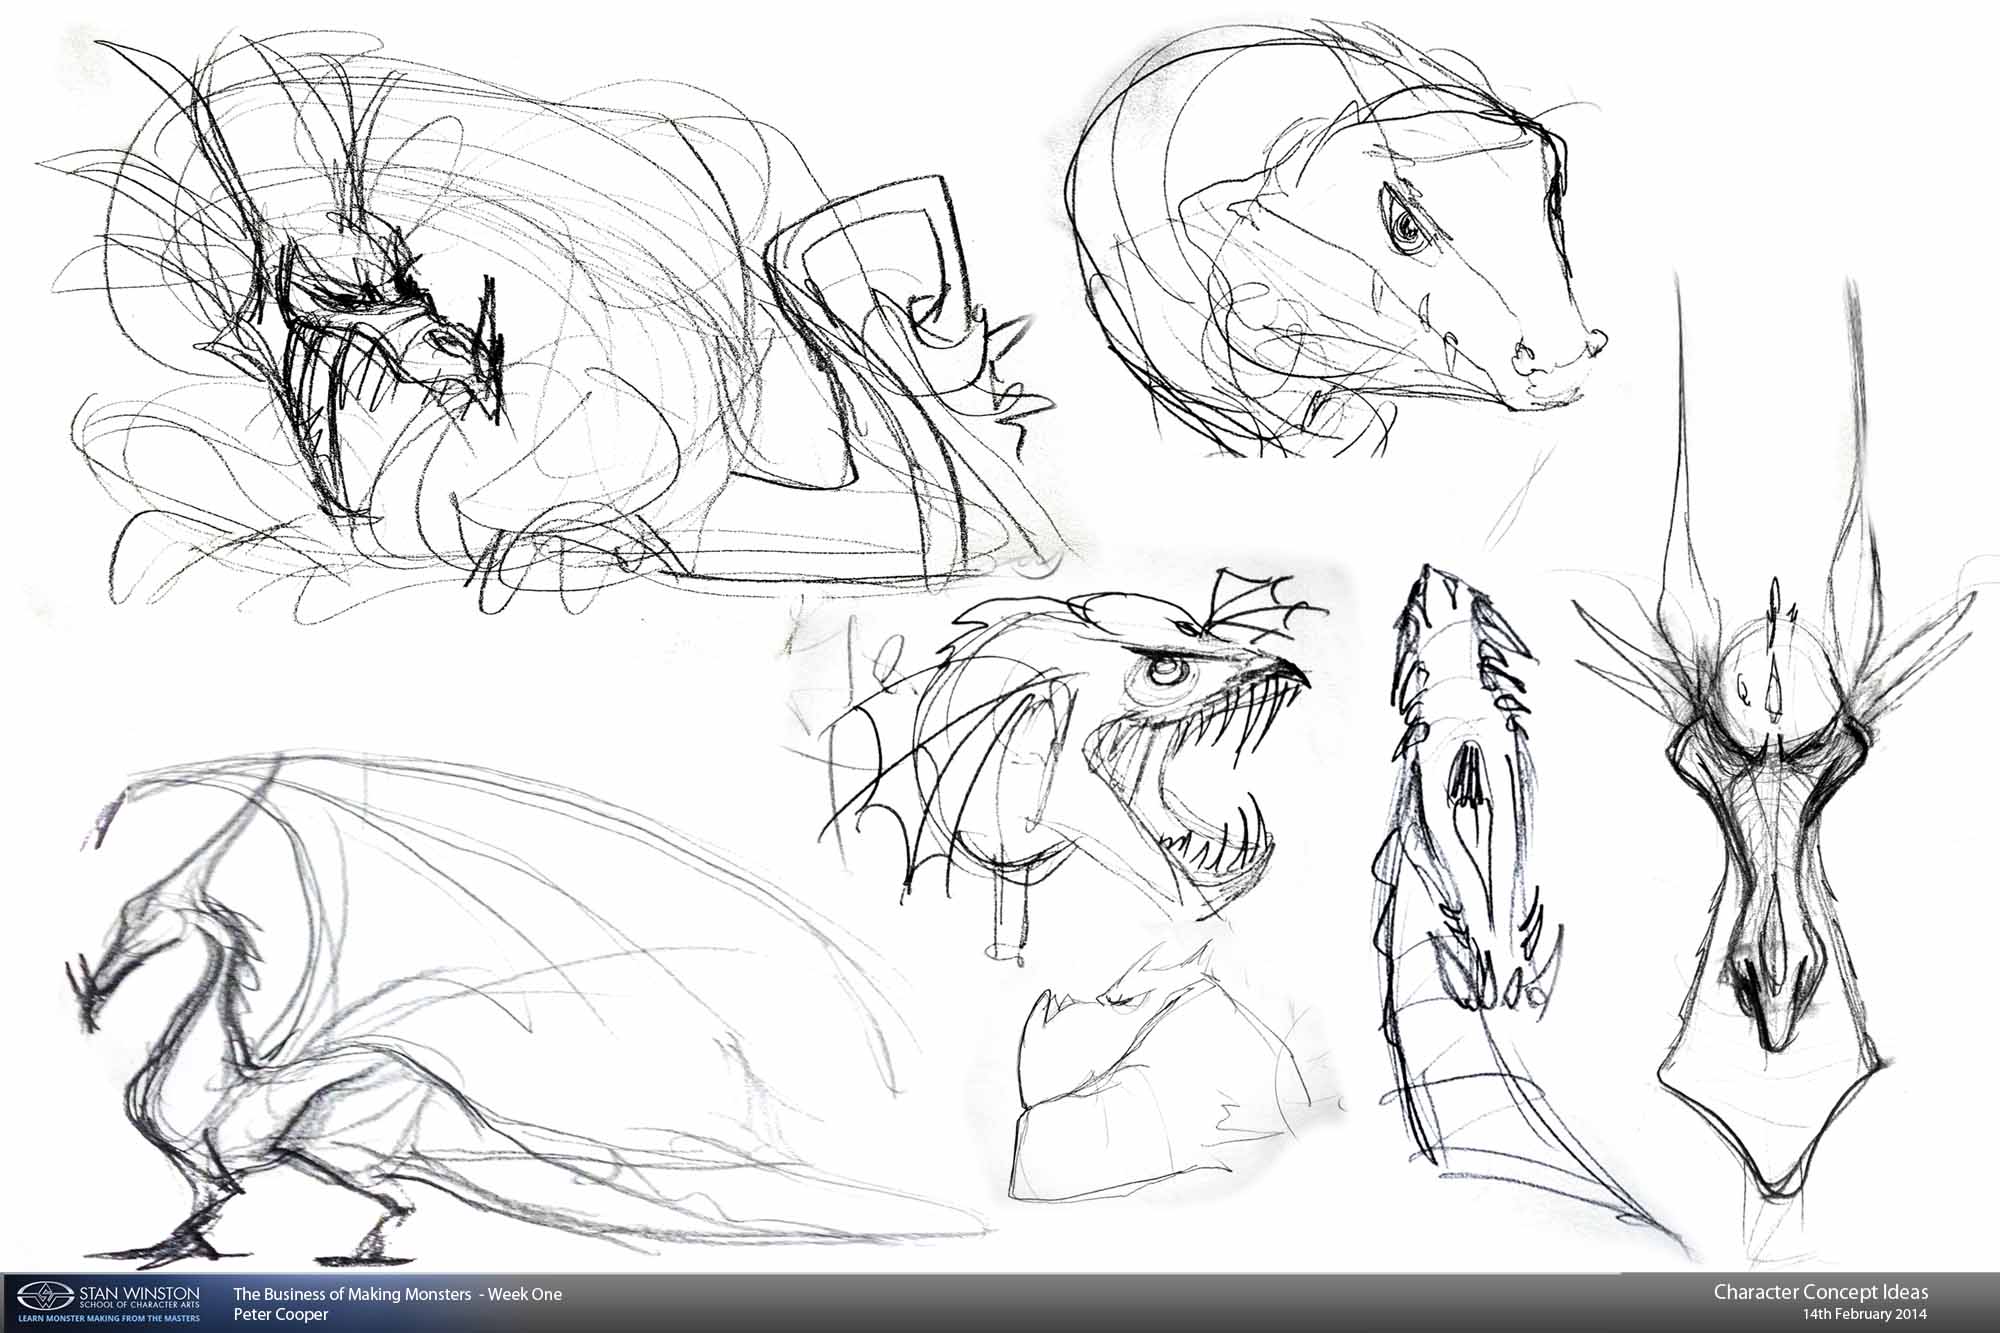Click the Peter Cooper author name
Screen dimensions: 2000x1333
pos(281,1315)
